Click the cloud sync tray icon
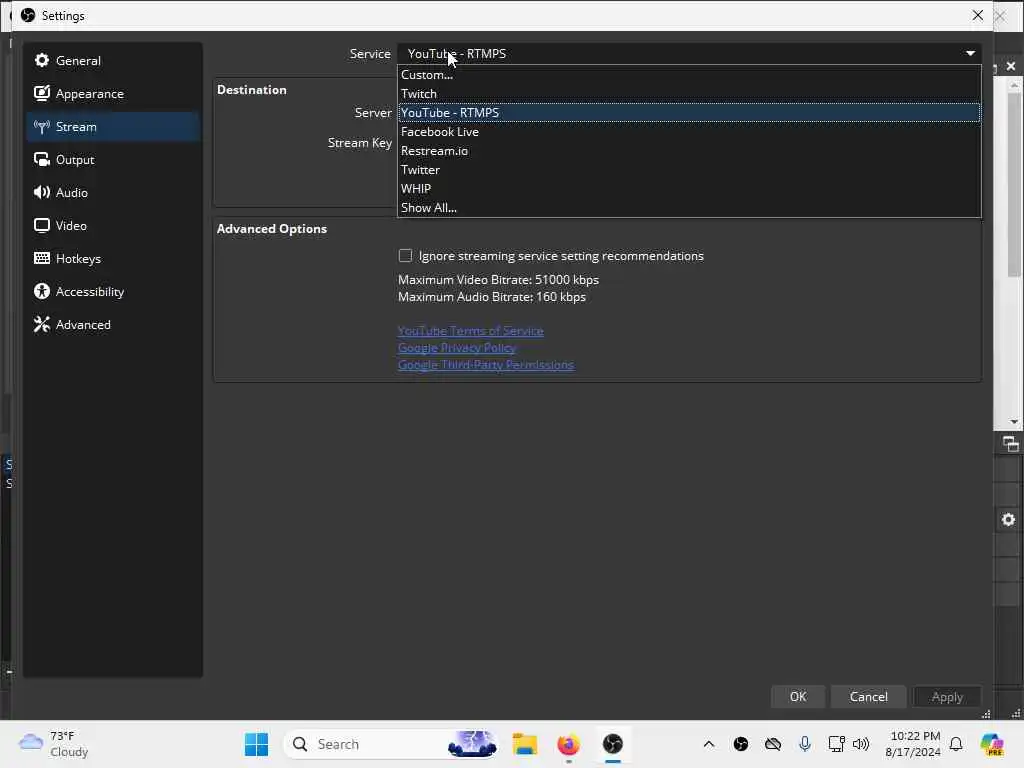This screenshot has height=768, width=1024. point(773,744)
